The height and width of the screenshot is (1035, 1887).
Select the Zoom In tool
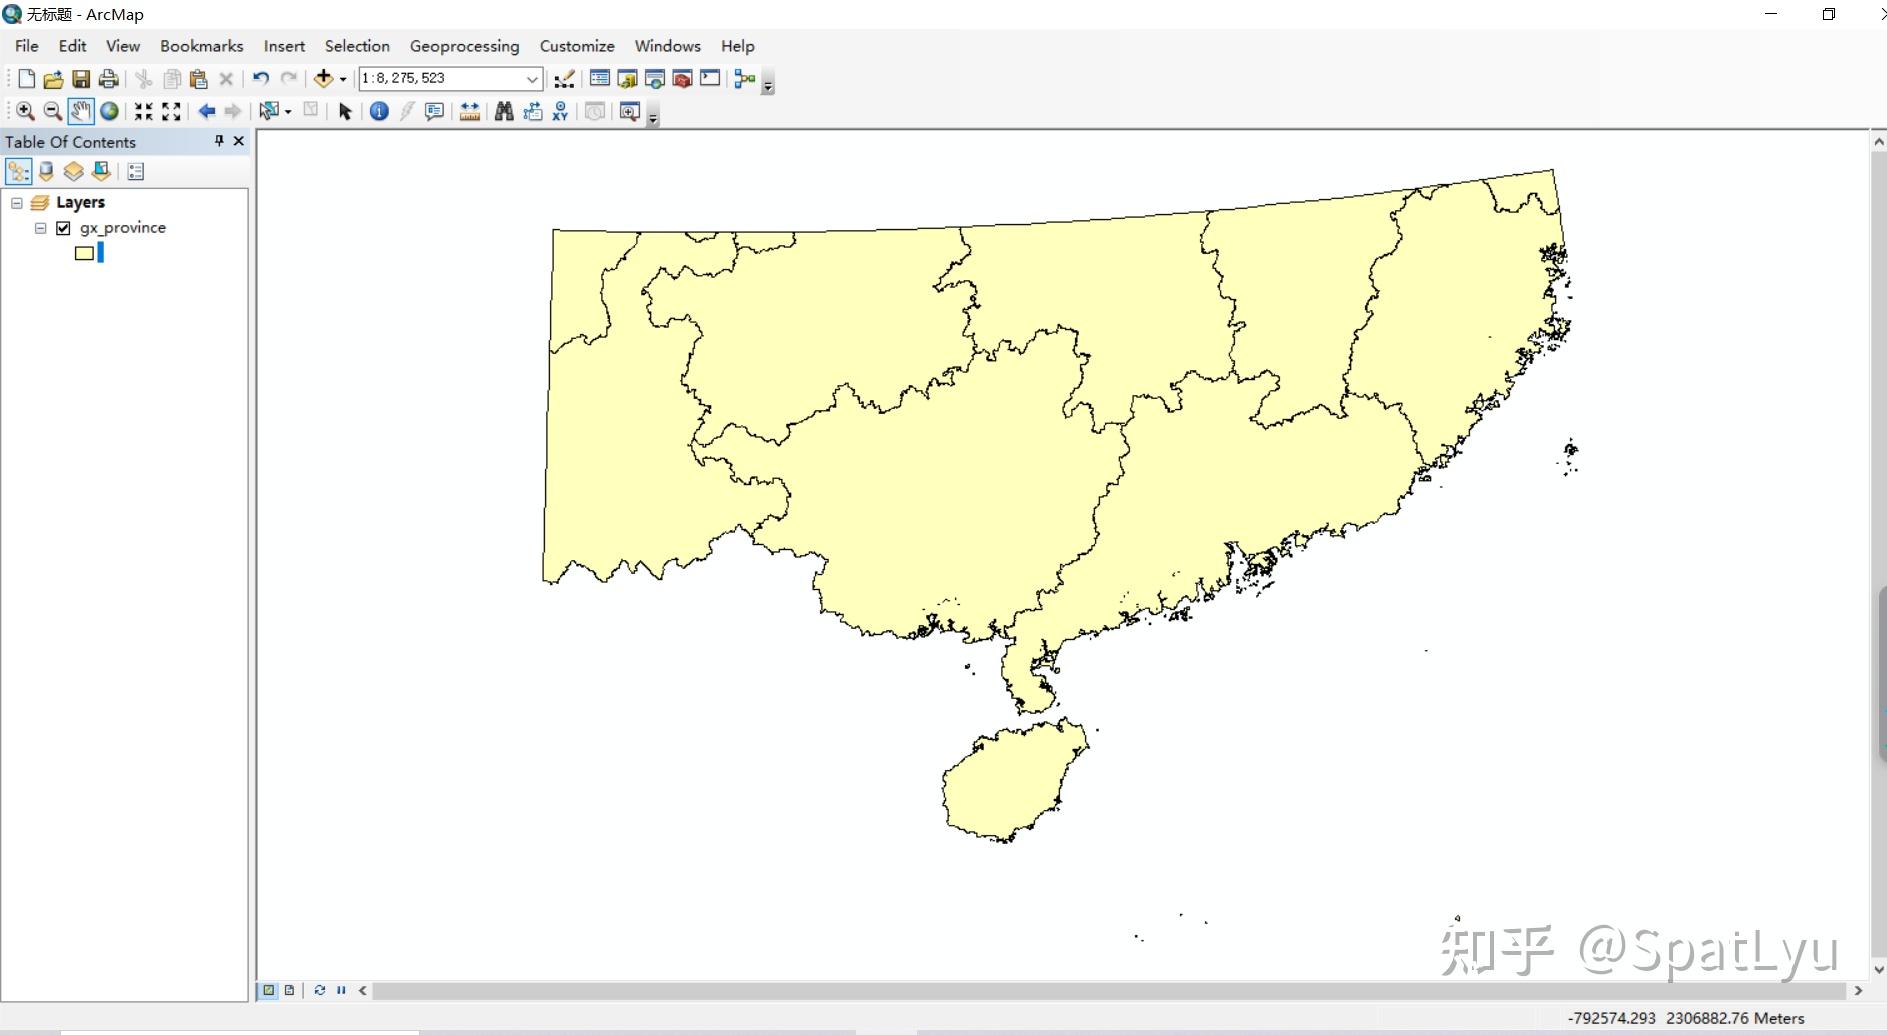pyautogui.click(x=26, y=112)
